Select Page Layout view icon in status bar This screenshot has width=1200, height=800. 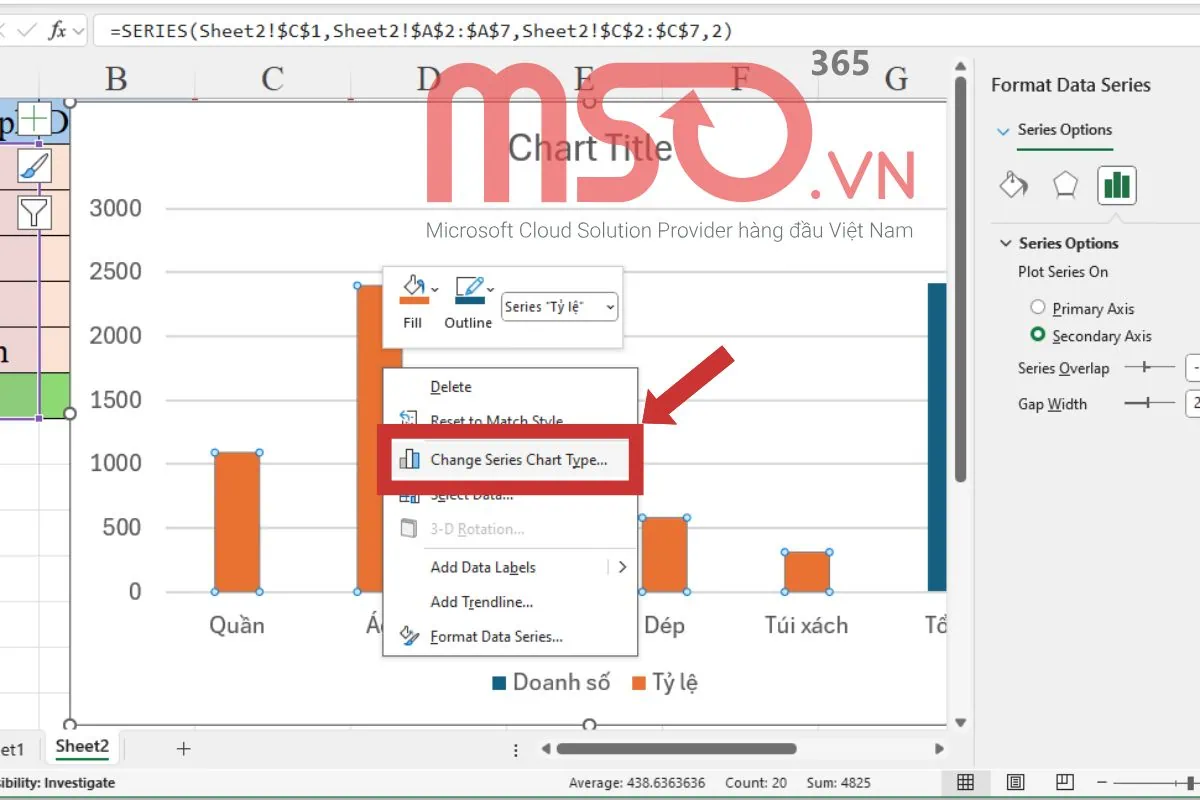[x=1015, y=782]
